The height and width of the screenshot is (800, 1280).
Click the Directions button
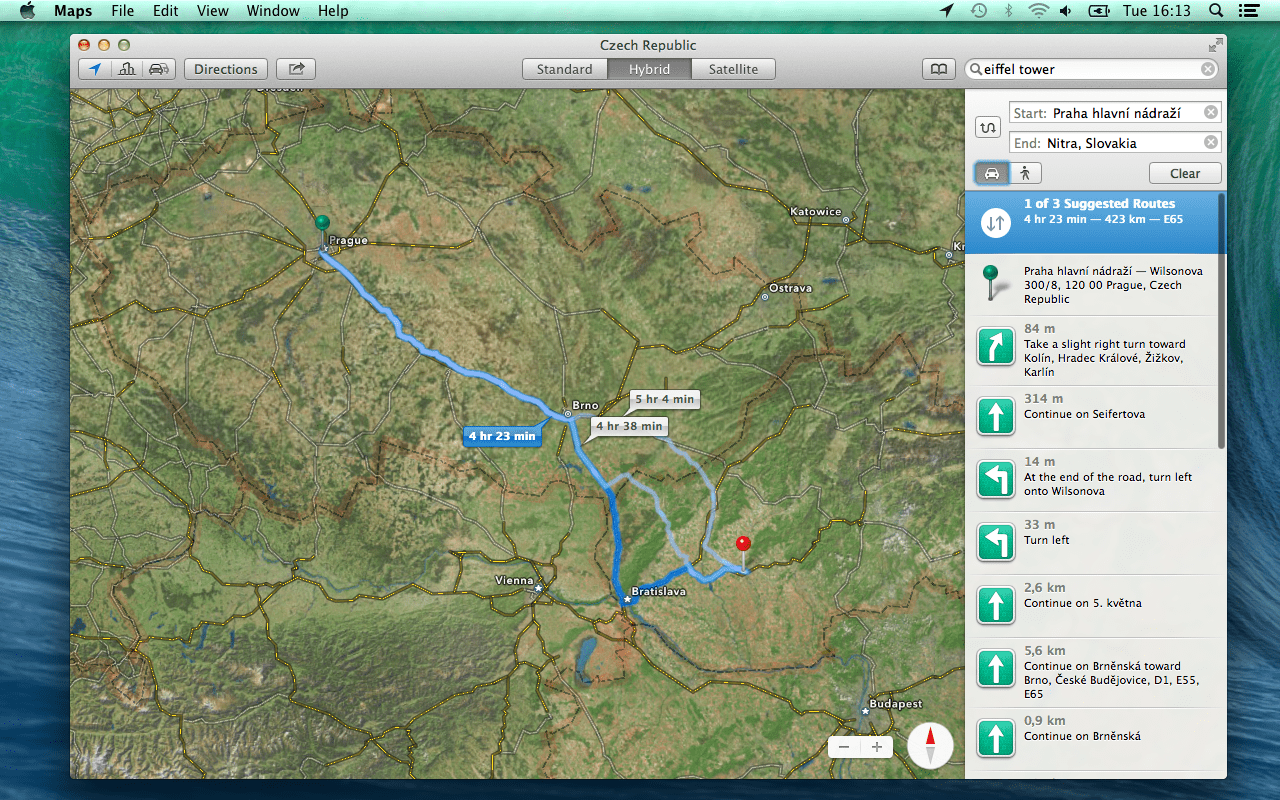(x=226, y=69)
